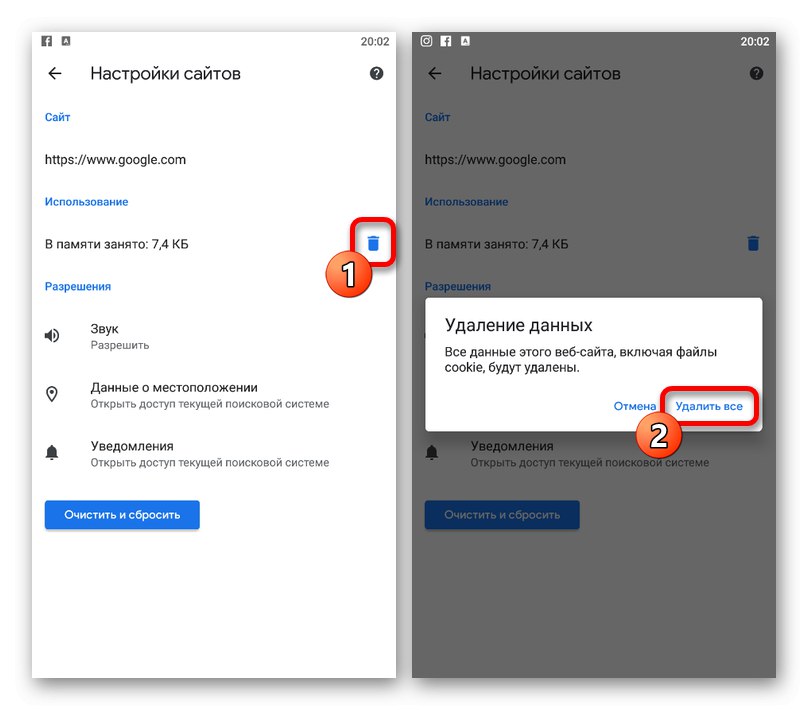808x710 pixels.
Task: Click the blue trash icon marked step 1
Action: click(374, 243)
